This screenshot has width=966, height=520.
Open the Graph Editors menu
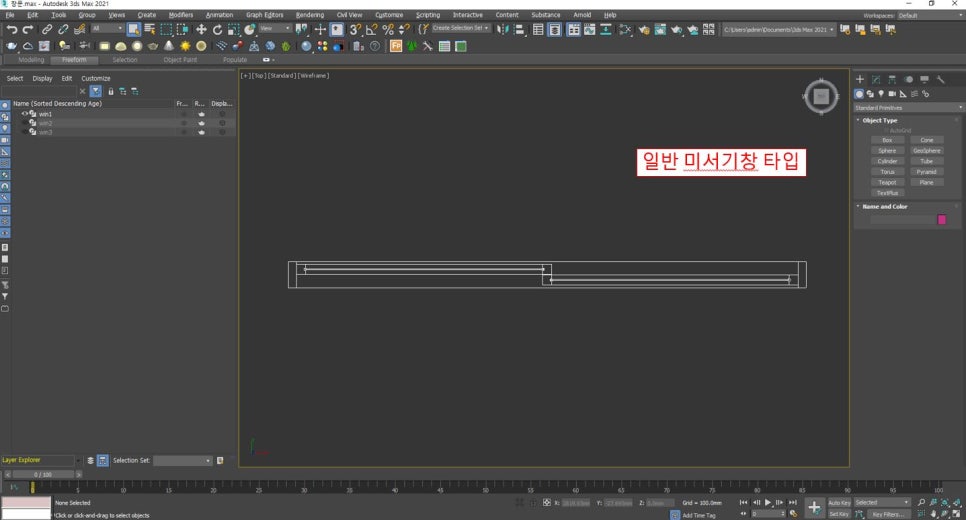pyautogui.click(x=264, y=15)
